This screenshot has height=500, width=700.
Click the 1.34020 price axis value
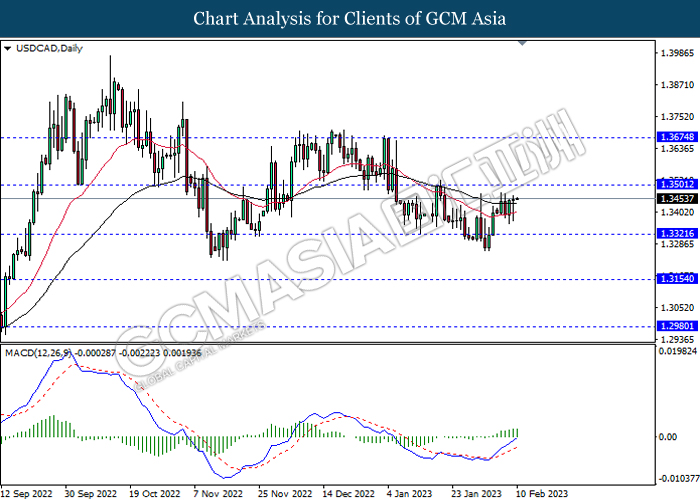677,212
